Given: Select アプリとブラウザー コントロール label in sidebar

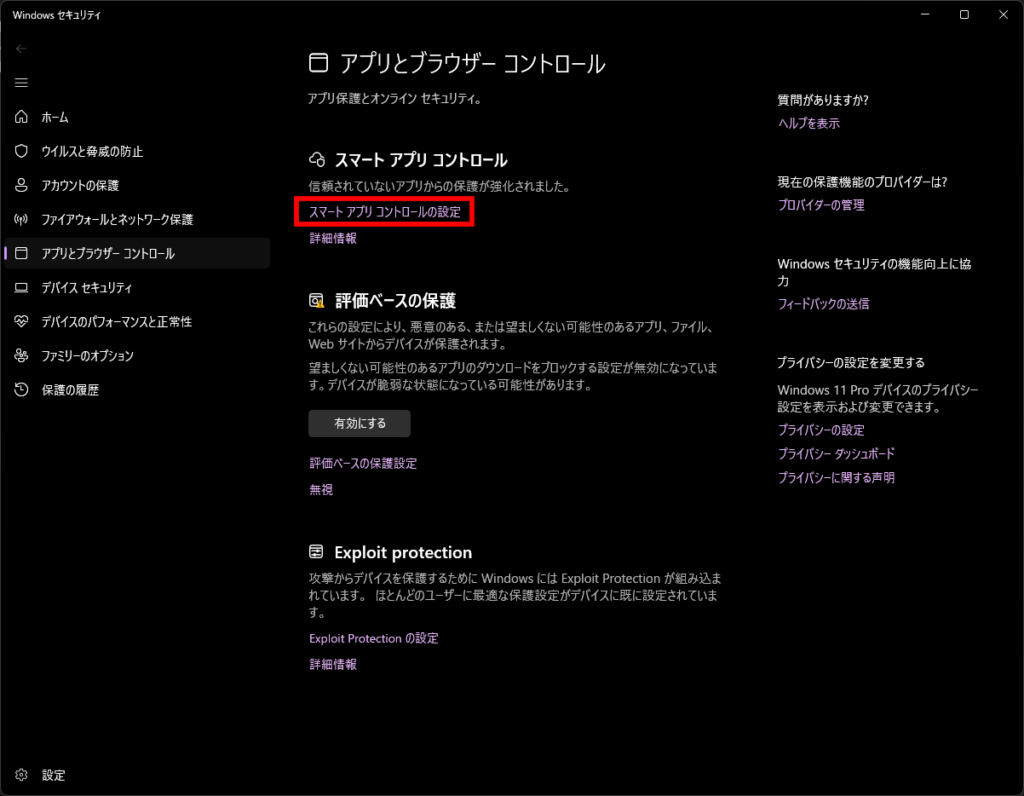Looking at the screenshot, I should 108,253.
